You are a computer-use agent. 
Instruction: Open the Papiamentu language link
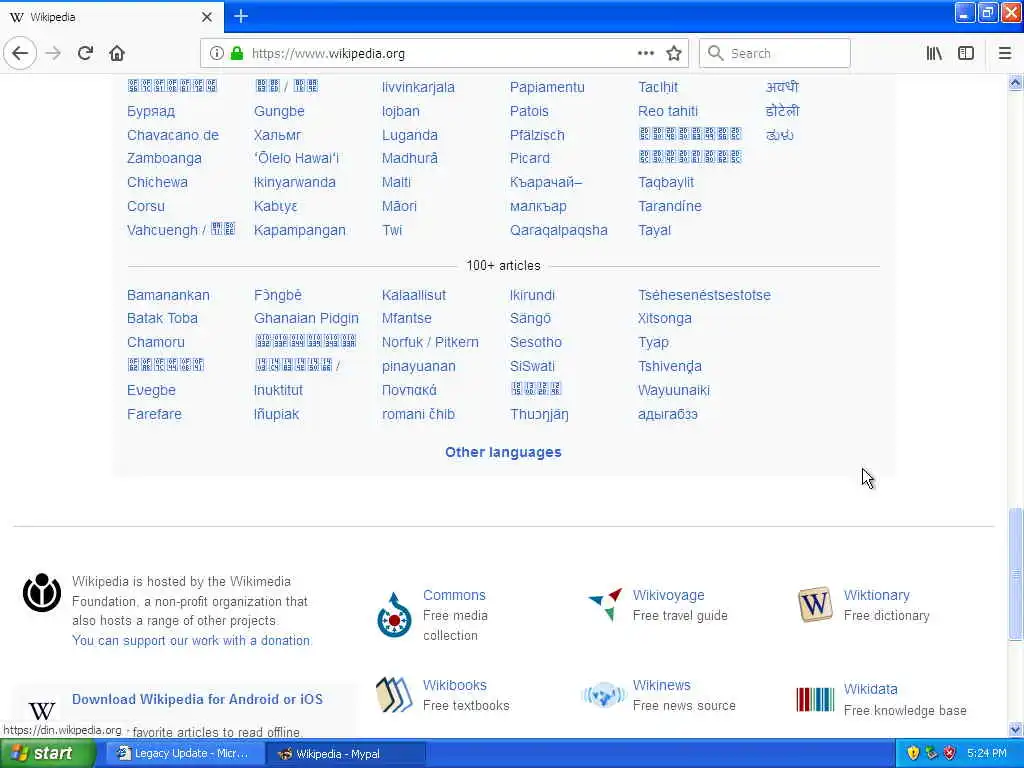[x=547, y=87]
